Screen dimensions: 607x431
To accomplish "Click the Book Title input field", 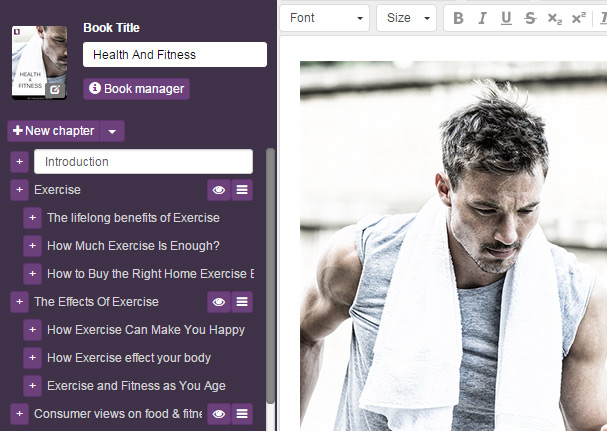I will click(174, 55).
